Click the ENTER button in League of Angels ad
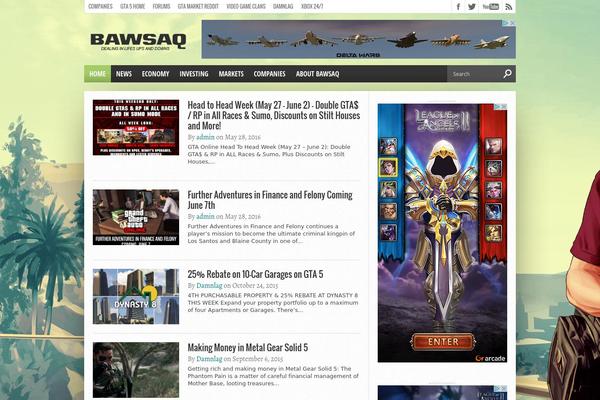600x400 pixels. pyautogui.click(x=443, y=341)
